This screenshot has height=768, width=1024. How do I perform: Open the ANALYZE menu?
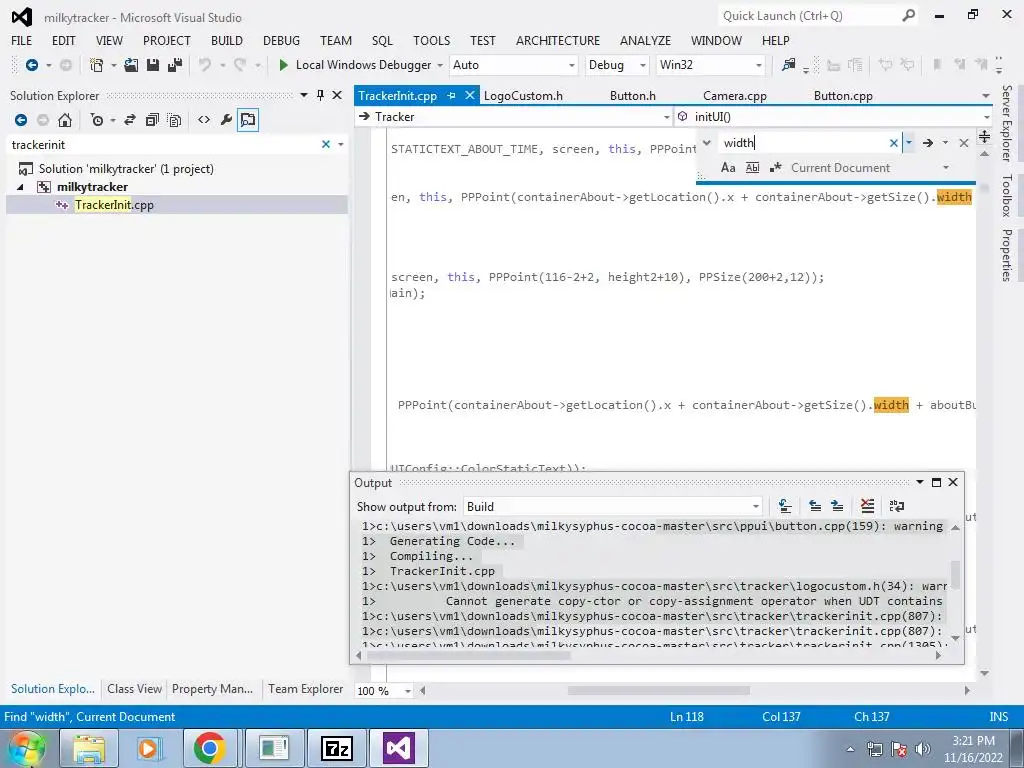[645, 40]
